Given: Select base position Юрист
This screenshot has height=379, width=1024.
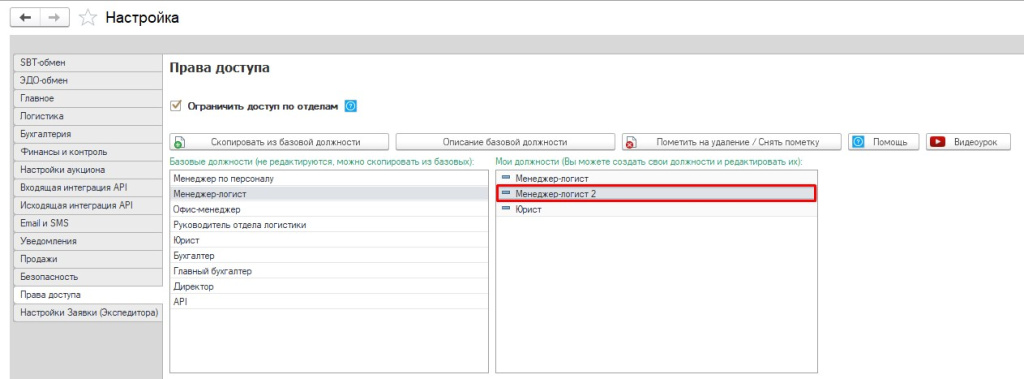Looking at the screenshot, I should coord(328,240).
